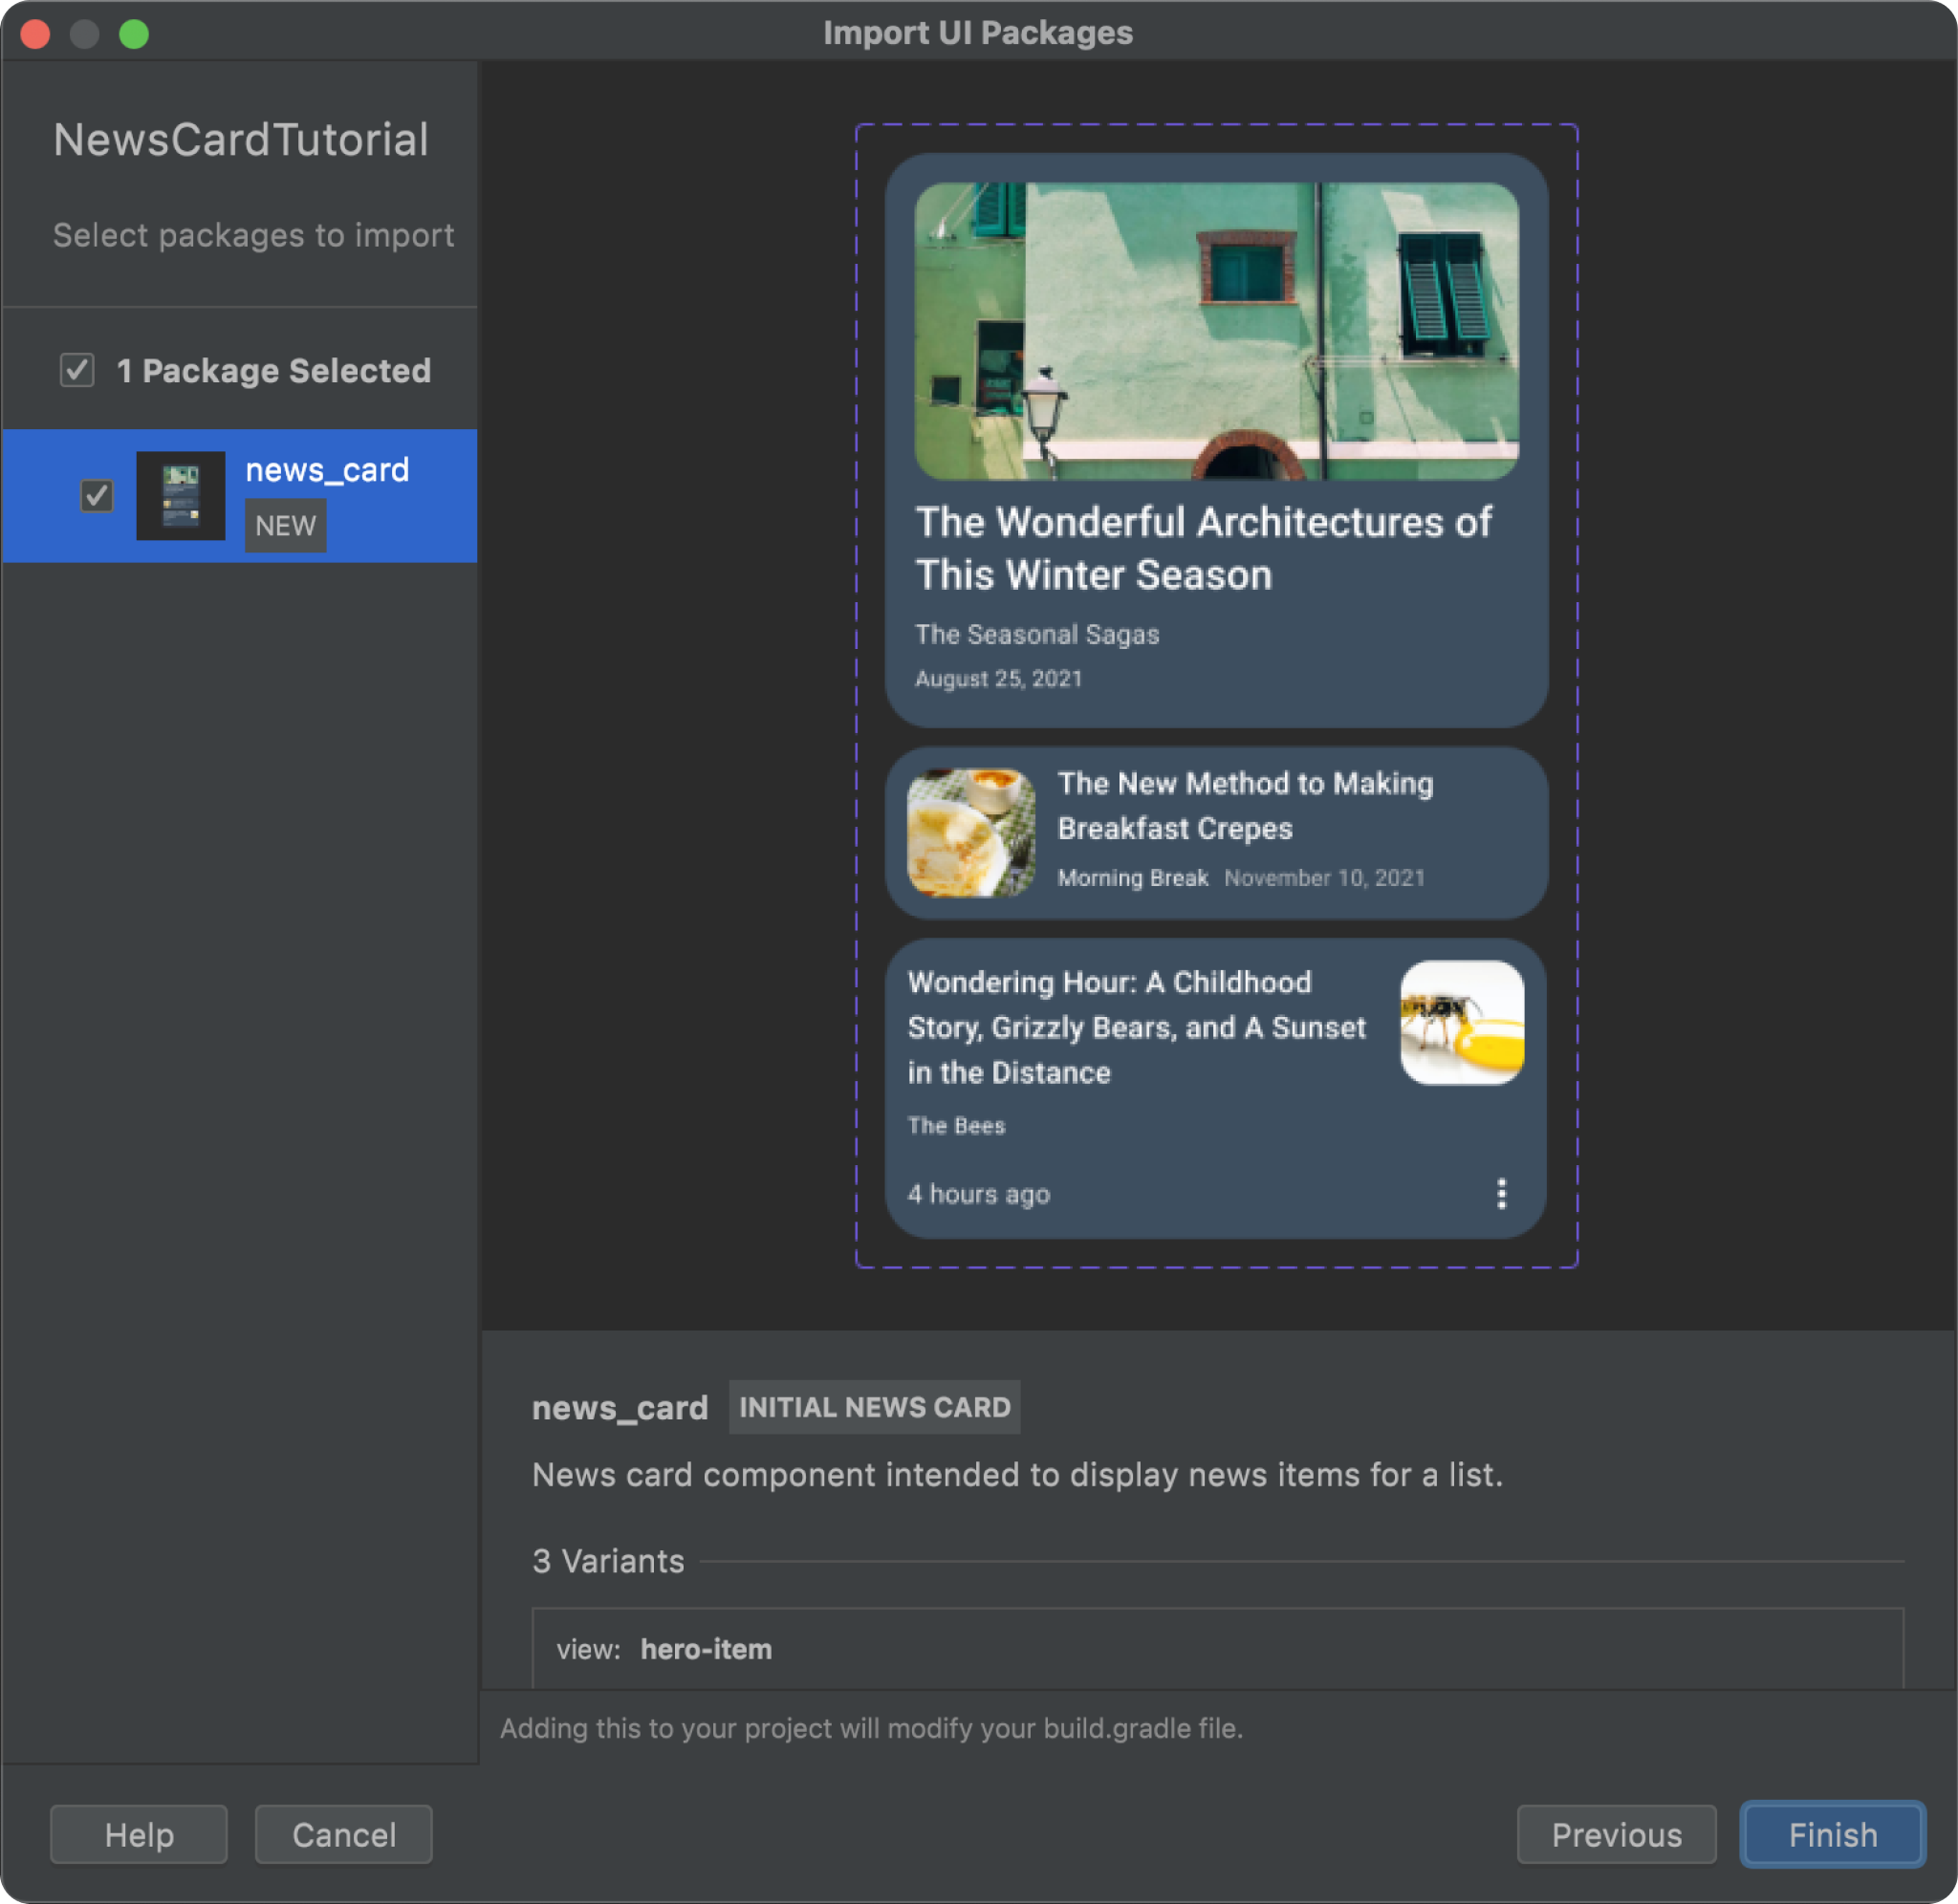Click the news_card package thumbnail icon
Screen dimensions: 1958x1904
[182, 495]
